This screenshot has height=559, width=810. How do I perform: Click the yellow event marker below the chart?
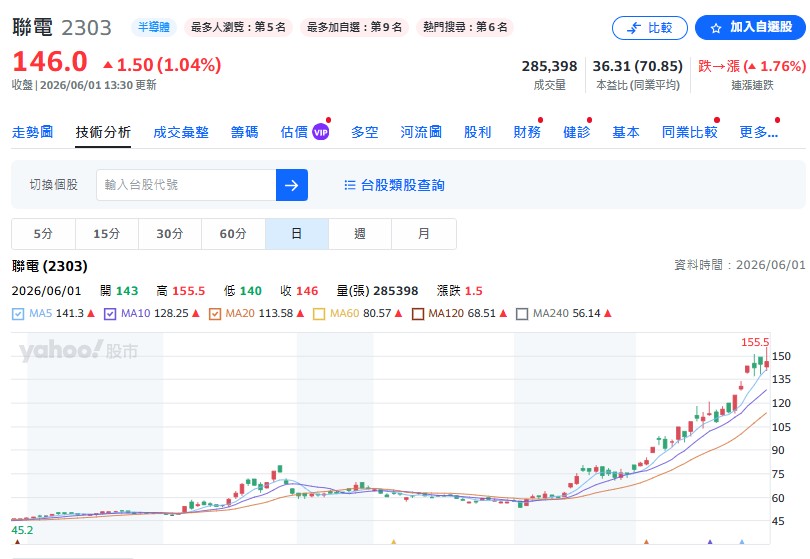[394, 542]
